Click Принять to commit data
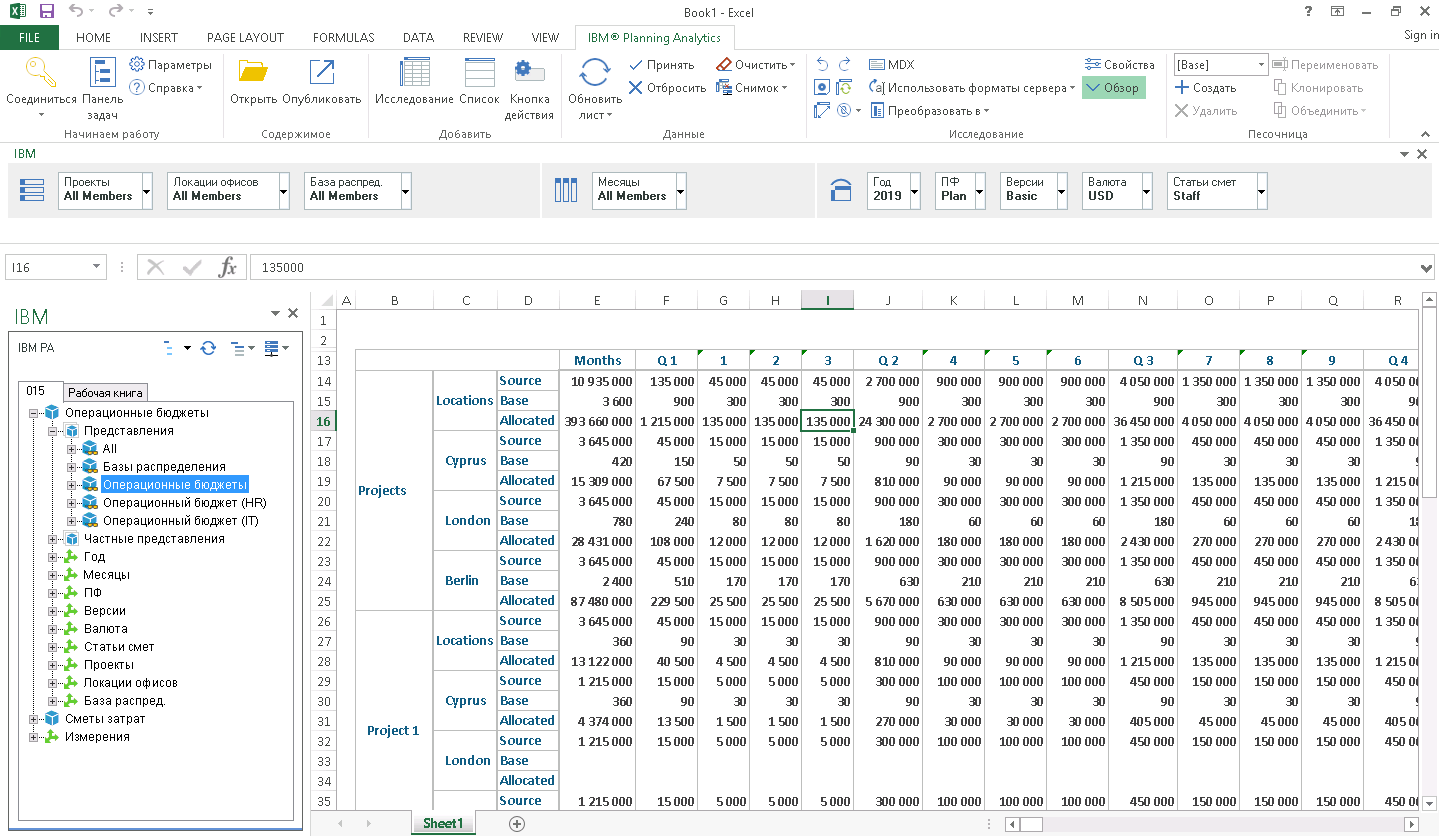The image size is (1439, 836). click(x=661, y=65)
